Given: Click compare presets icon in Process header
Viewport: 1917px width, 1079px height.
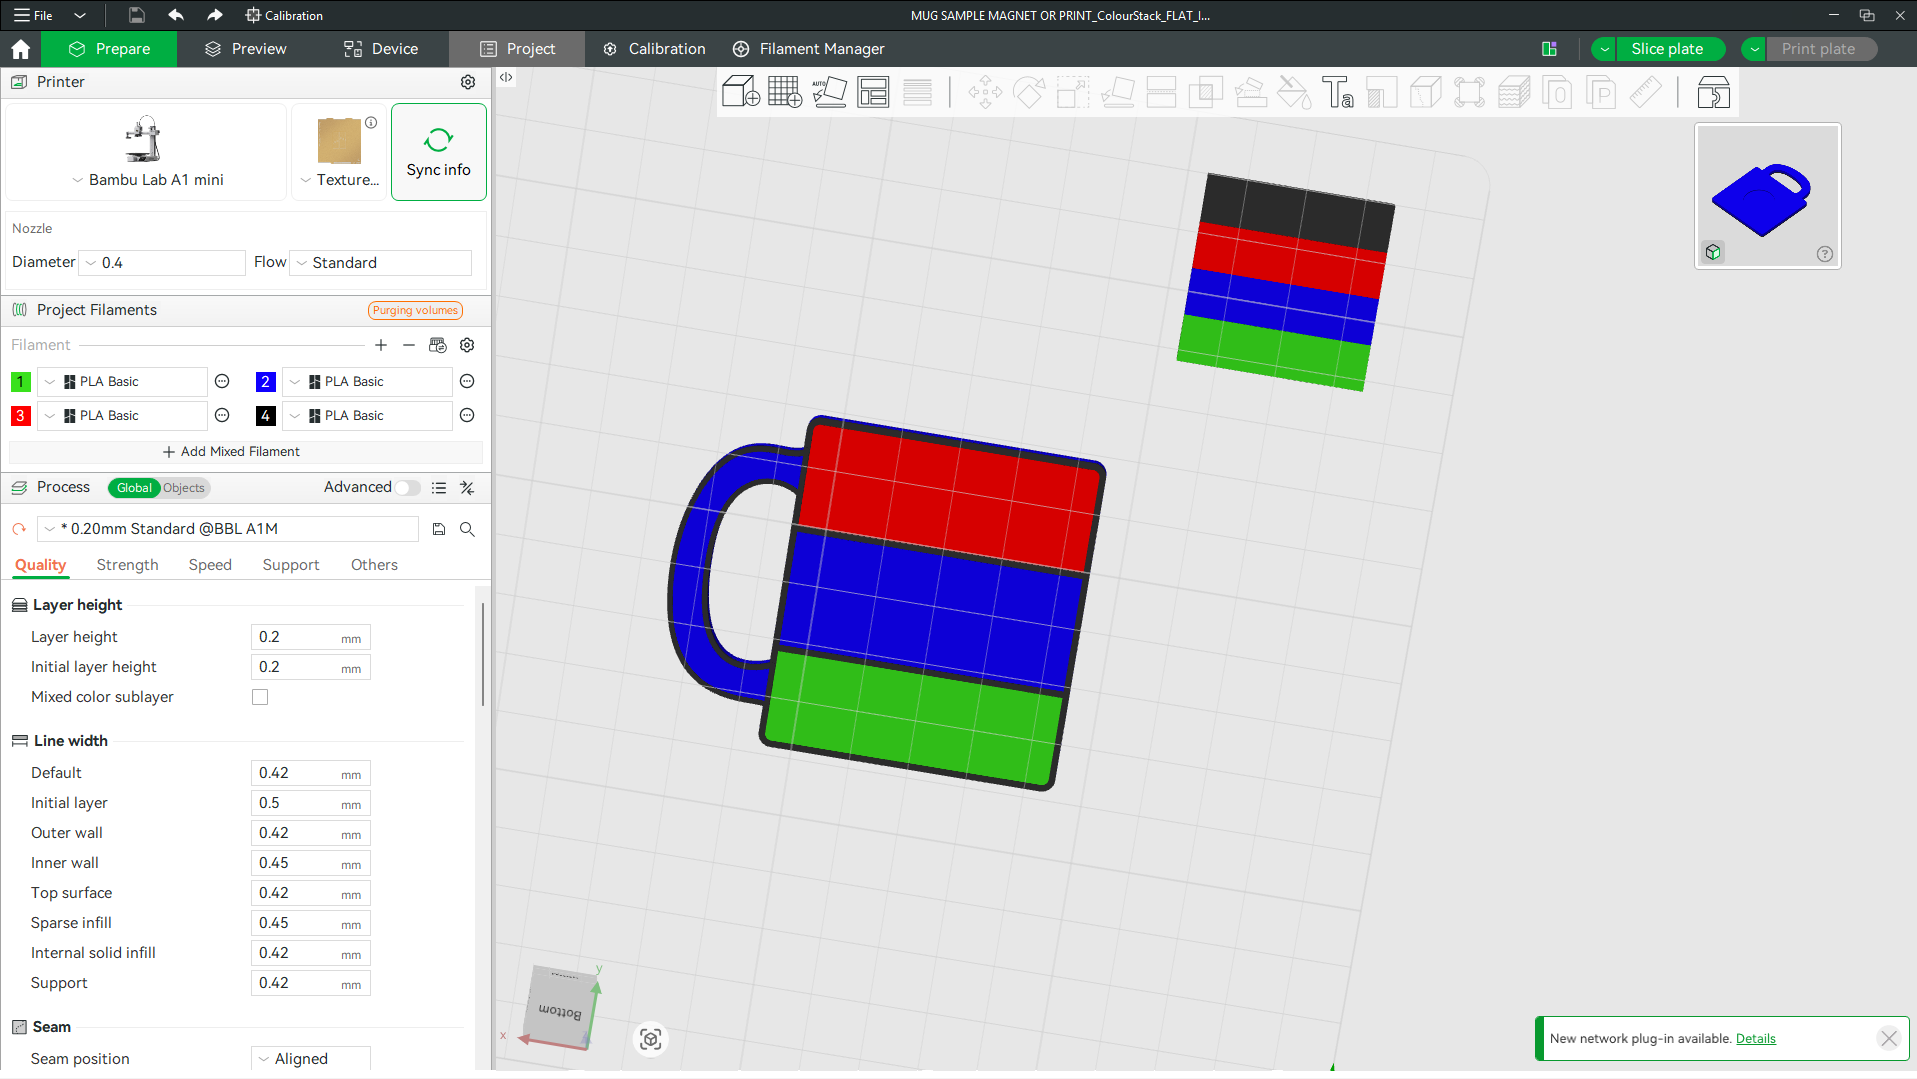Looking at the screenshot, I should point(467,488).
